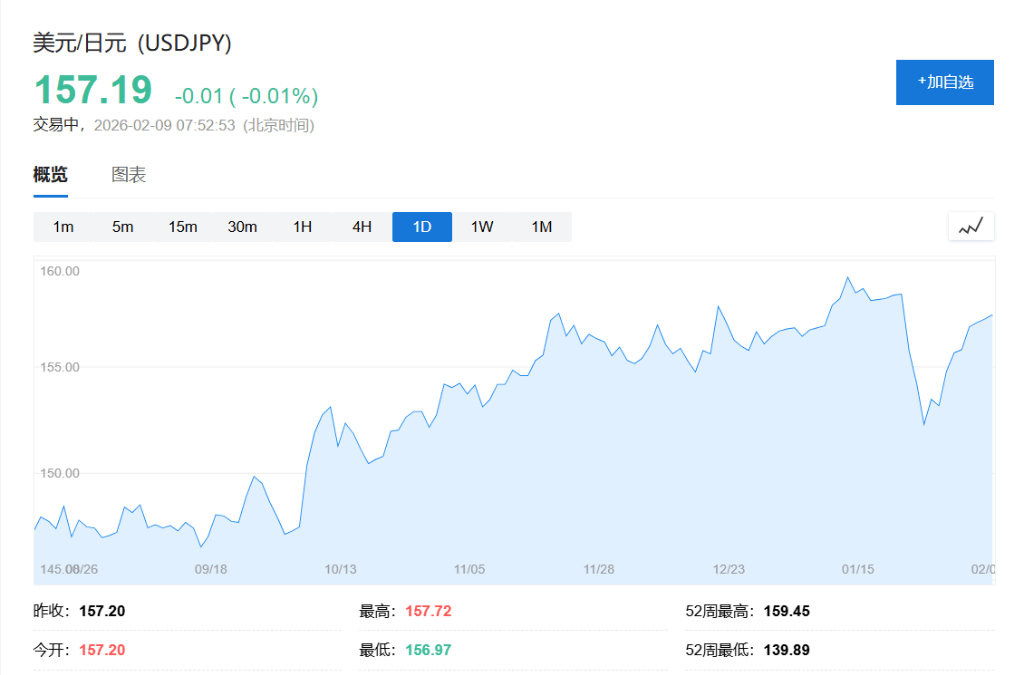Add USDJPY to watchlist with 加自选
The width and height of the screenshot is (1024, 675).
(944, 82)
